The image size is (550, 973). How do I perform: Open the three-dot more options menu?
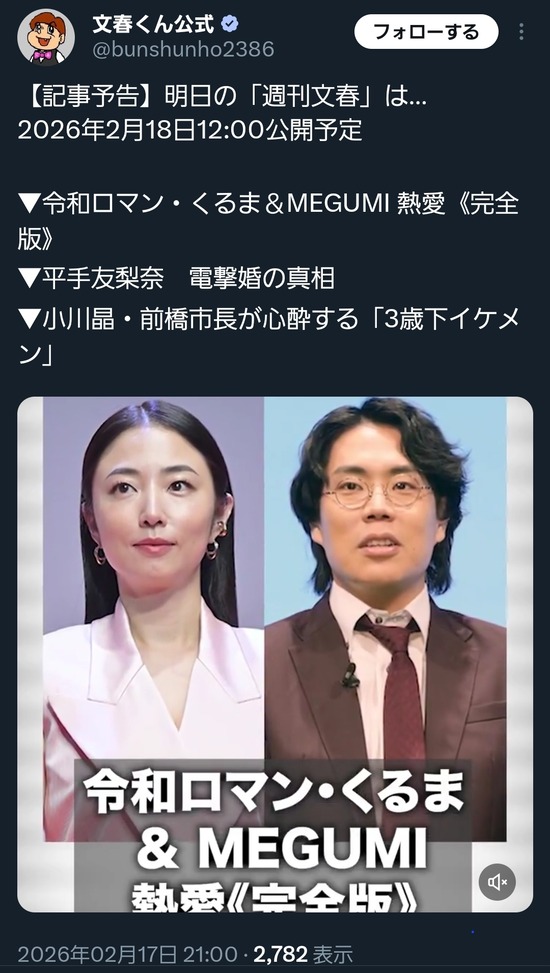coord(521,32)
